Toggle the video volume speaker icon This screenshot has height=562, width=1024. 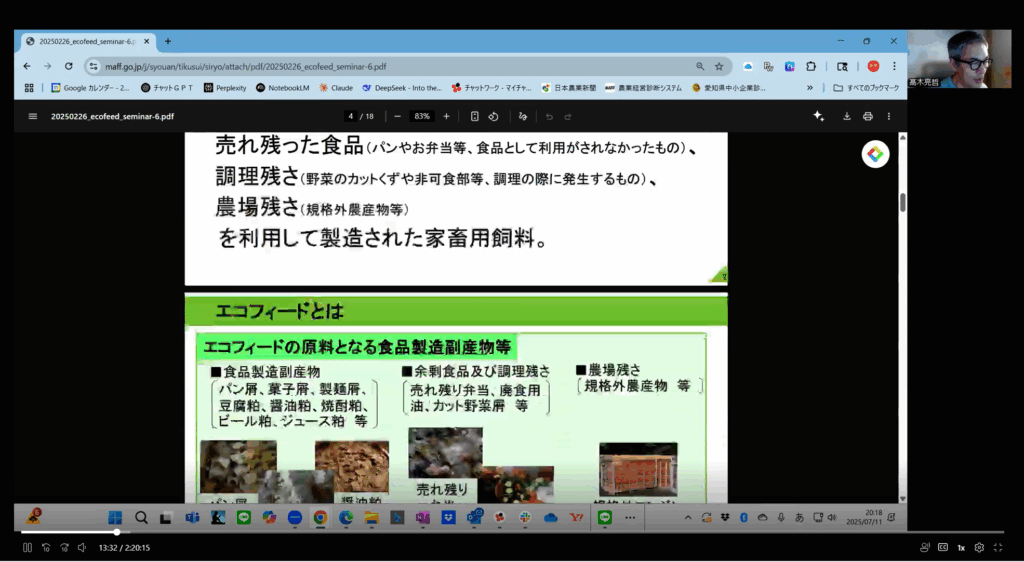click(x=82, y=548)
